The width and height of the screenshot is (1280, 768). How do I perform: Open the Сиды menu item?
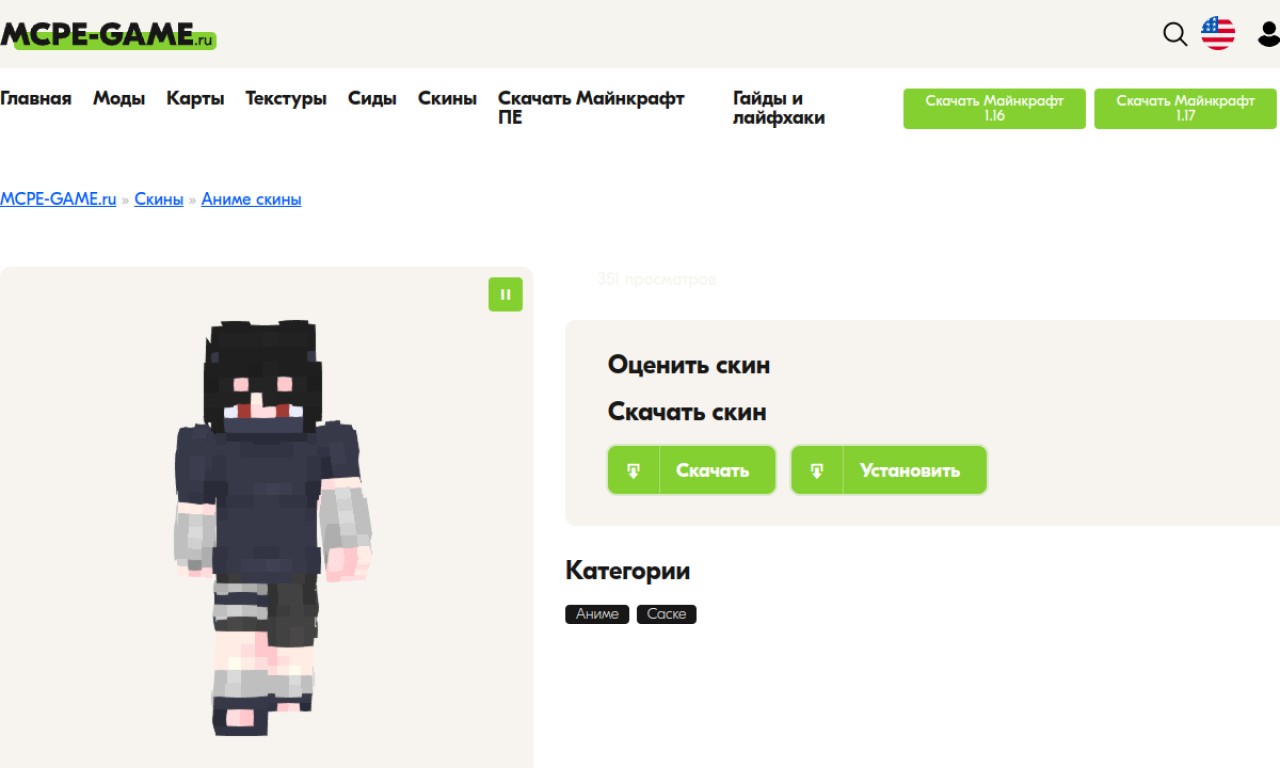point(372,98)
